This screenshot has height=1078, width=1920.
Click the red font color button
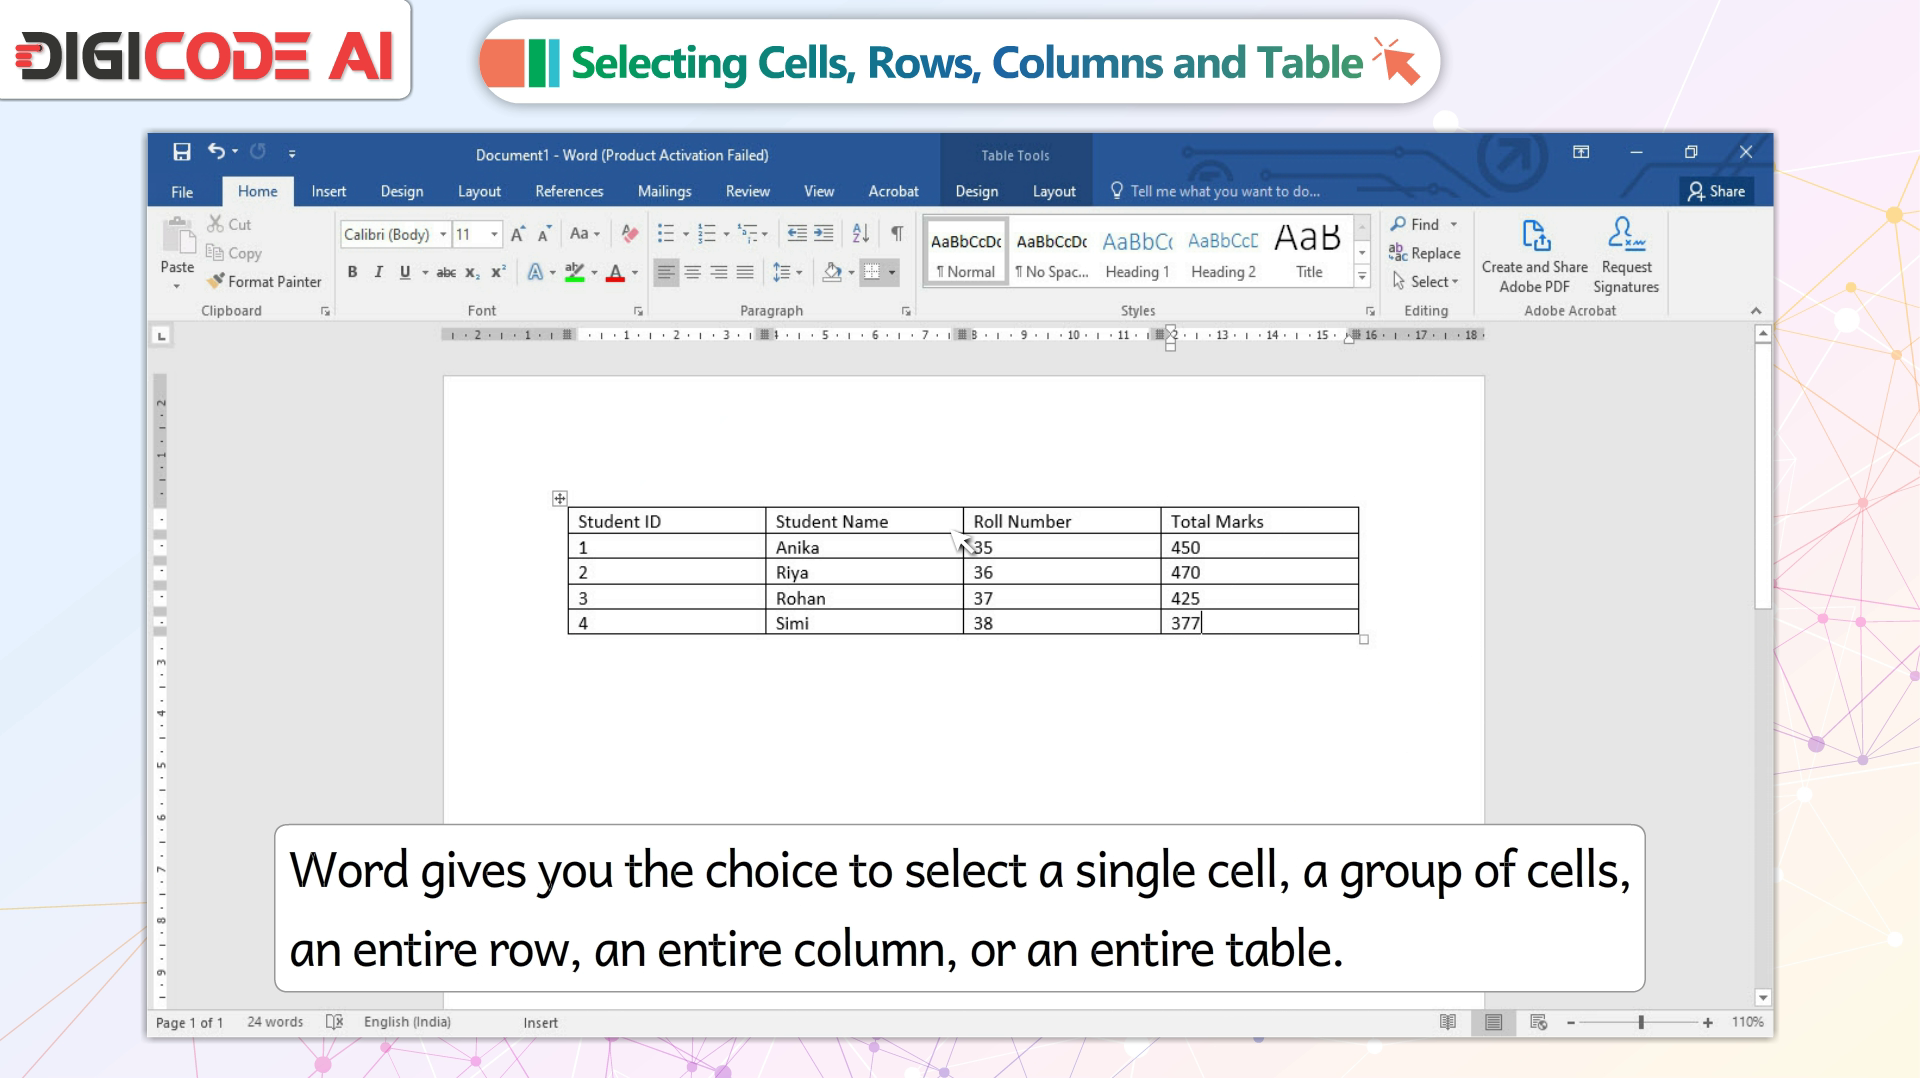tap(616, 272)
